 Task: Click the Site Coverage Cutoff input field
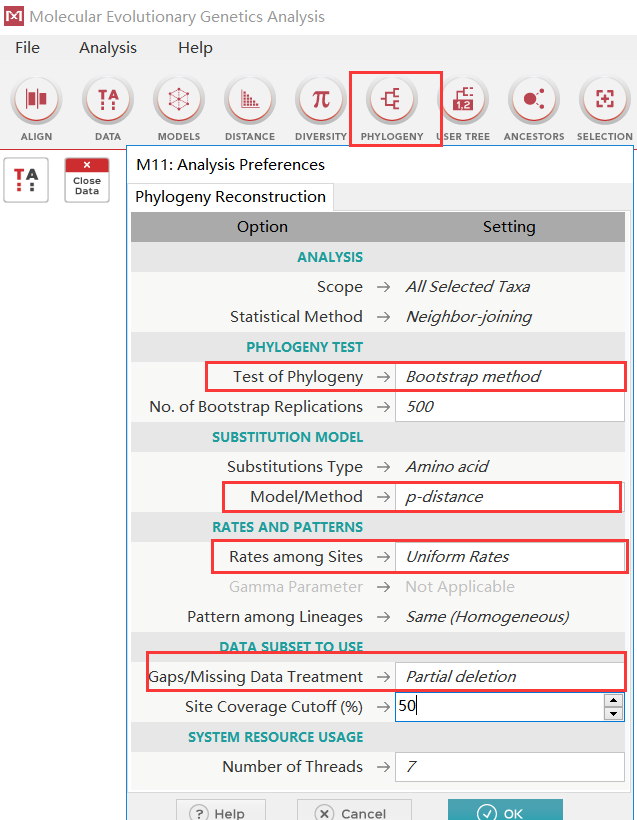[x=499, y=707]
